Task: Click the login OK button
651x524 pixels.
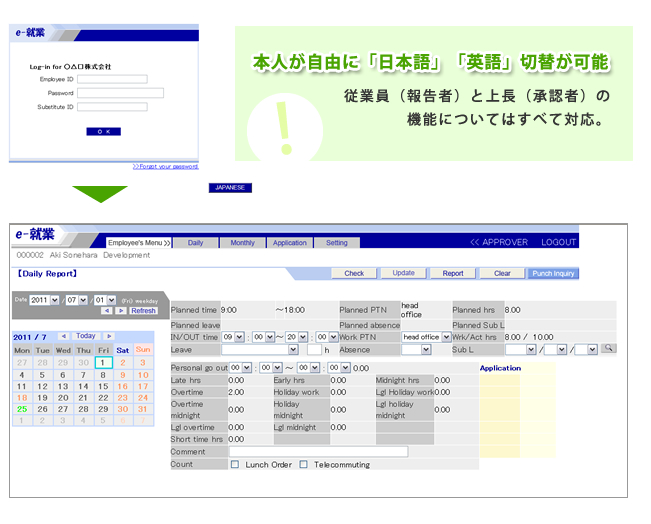Action: [x=103, y=132]
